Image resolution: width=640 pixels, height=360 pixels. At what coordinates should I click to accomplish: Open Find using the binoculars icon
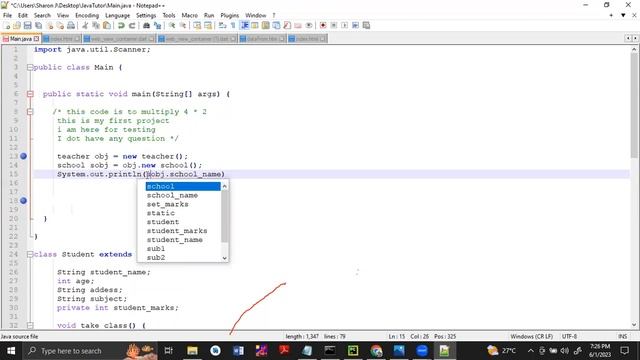click(146, 25)
